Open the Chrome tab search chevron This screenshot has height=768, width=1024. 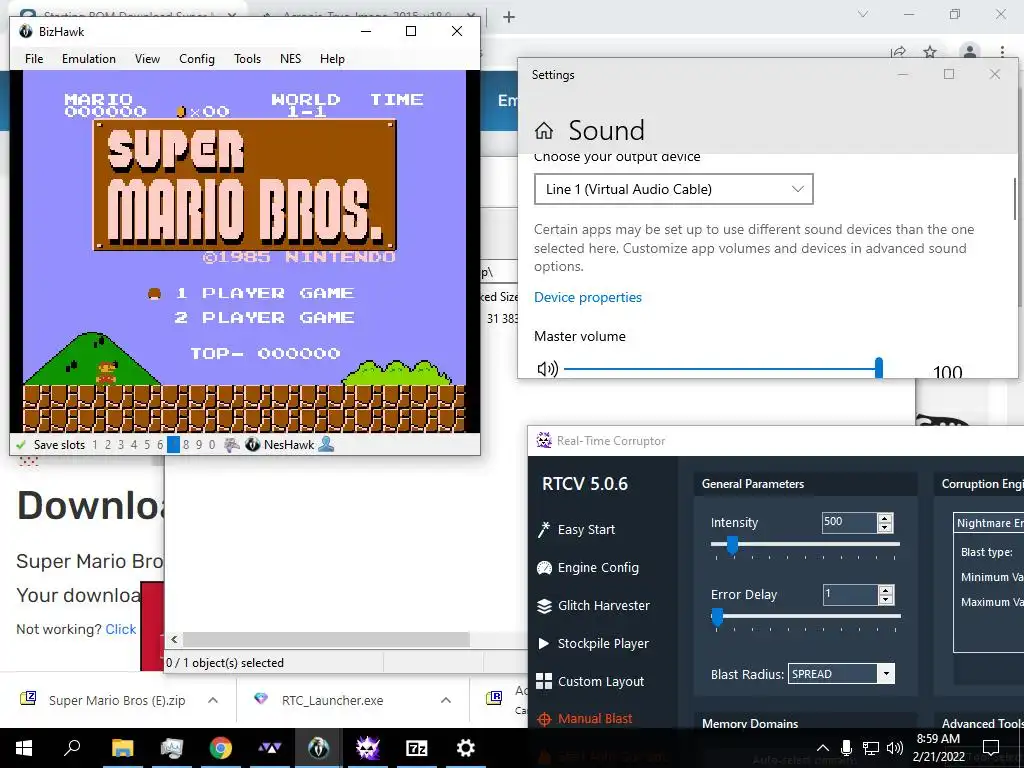[863, 14]
